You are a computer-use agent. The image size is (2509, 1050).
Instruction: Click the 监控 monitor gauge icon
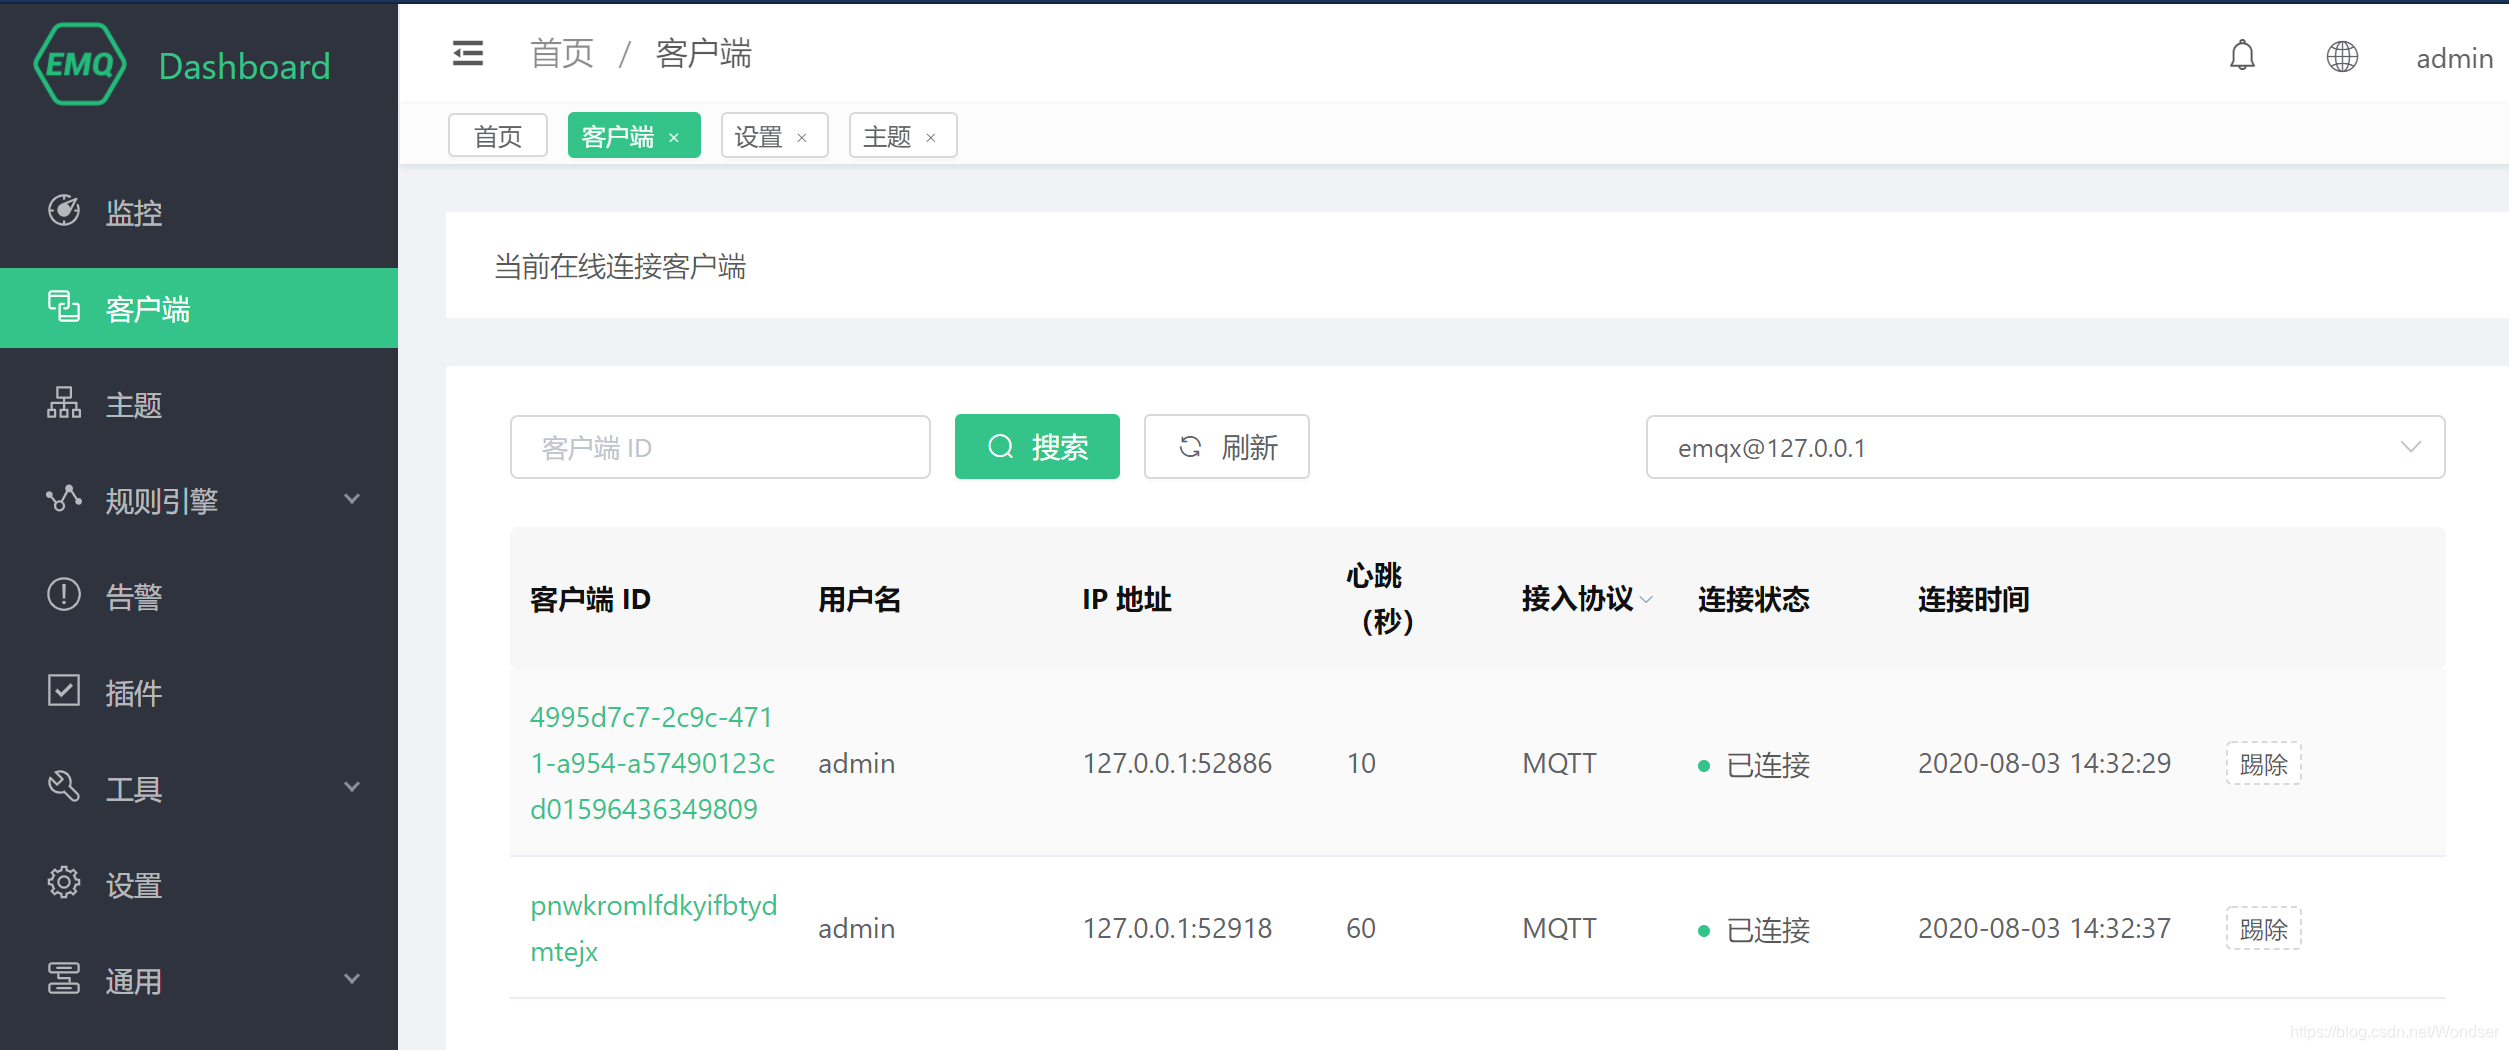[64, 211]
